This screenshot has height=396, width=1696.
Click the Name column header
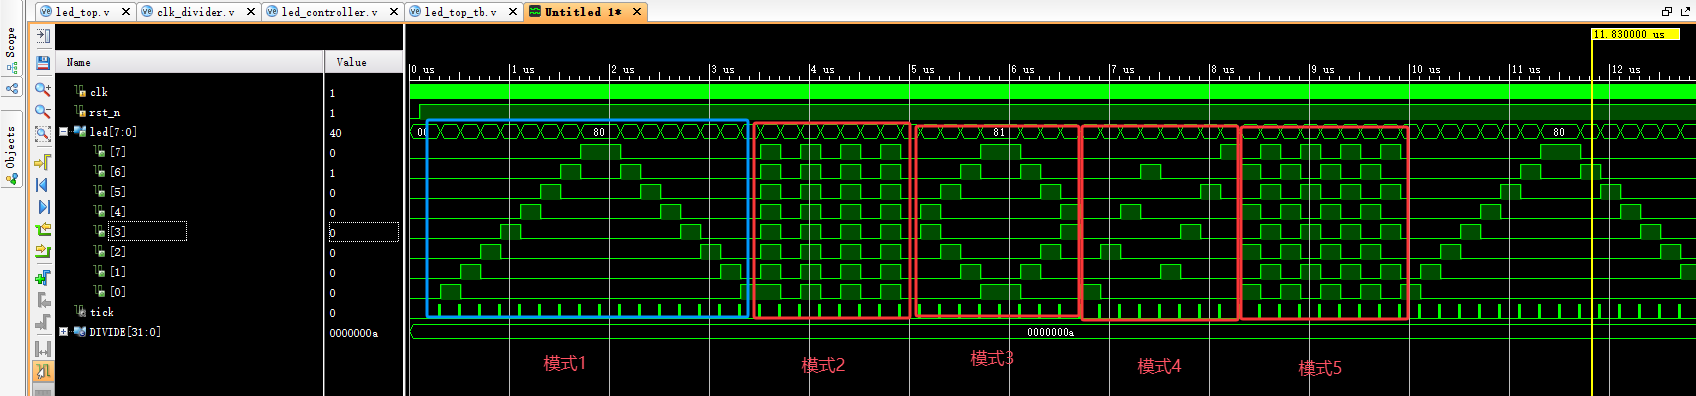click(x=190, y=62)
